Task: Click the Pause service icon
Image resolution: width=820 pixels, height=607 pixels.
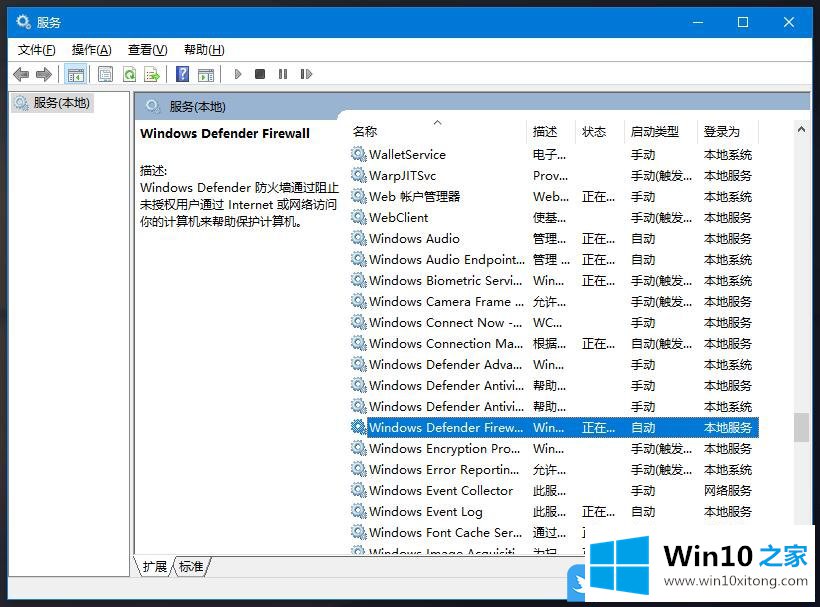Action: [283, 74]
